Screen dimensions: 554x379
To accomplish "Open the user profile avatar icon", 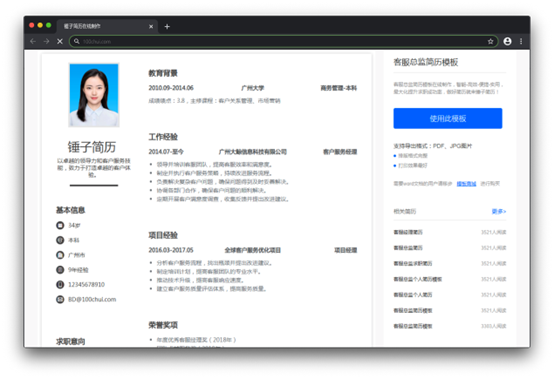I will click(x=507, y=41).
